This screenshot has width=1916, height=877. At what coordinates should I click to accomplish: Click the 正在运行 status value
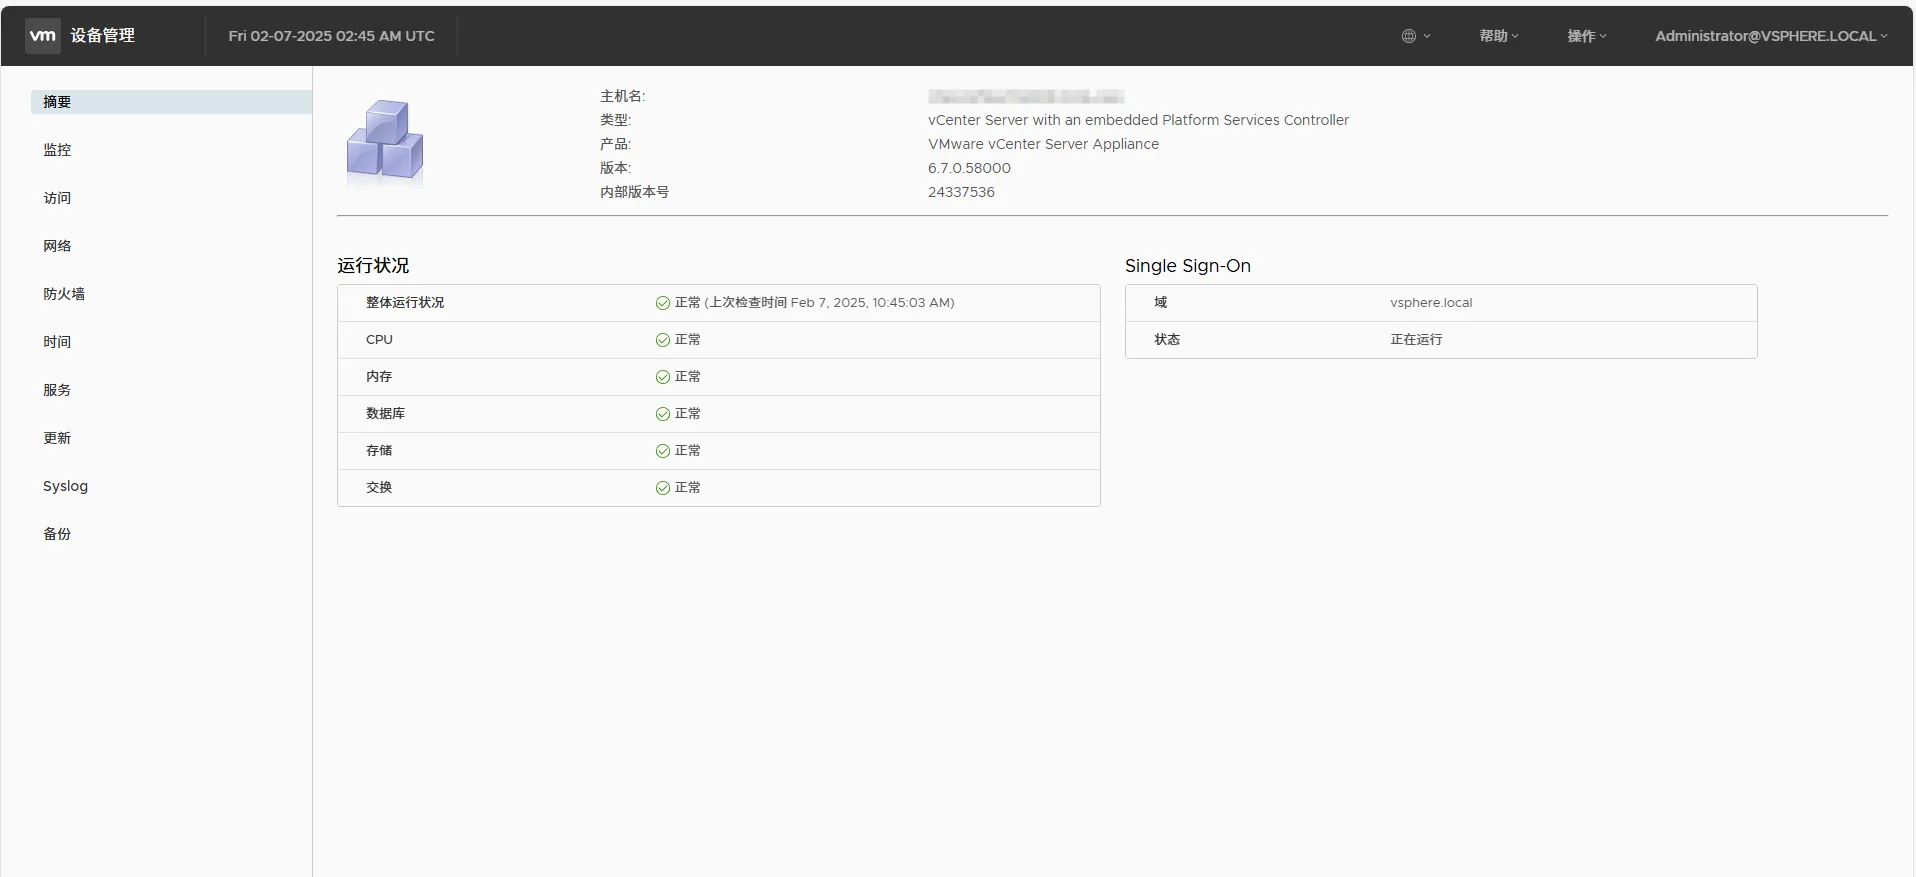(1416, 340)
